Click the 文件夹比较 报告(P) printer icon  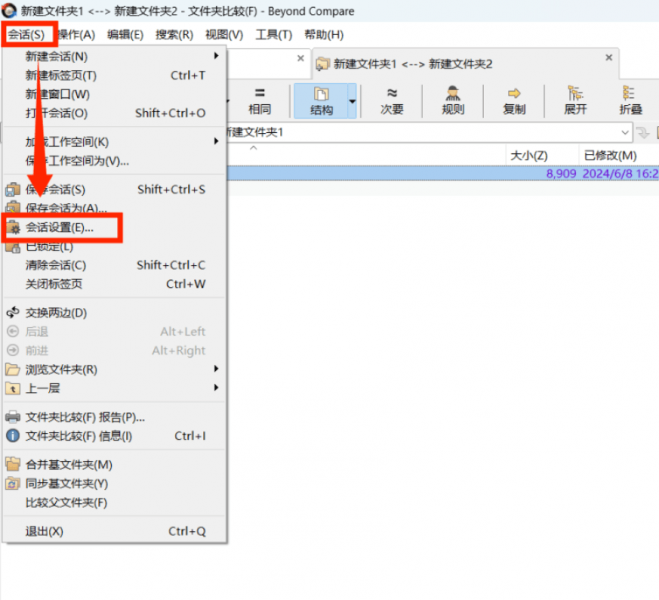pyautogui.click(x=13, y=417)
